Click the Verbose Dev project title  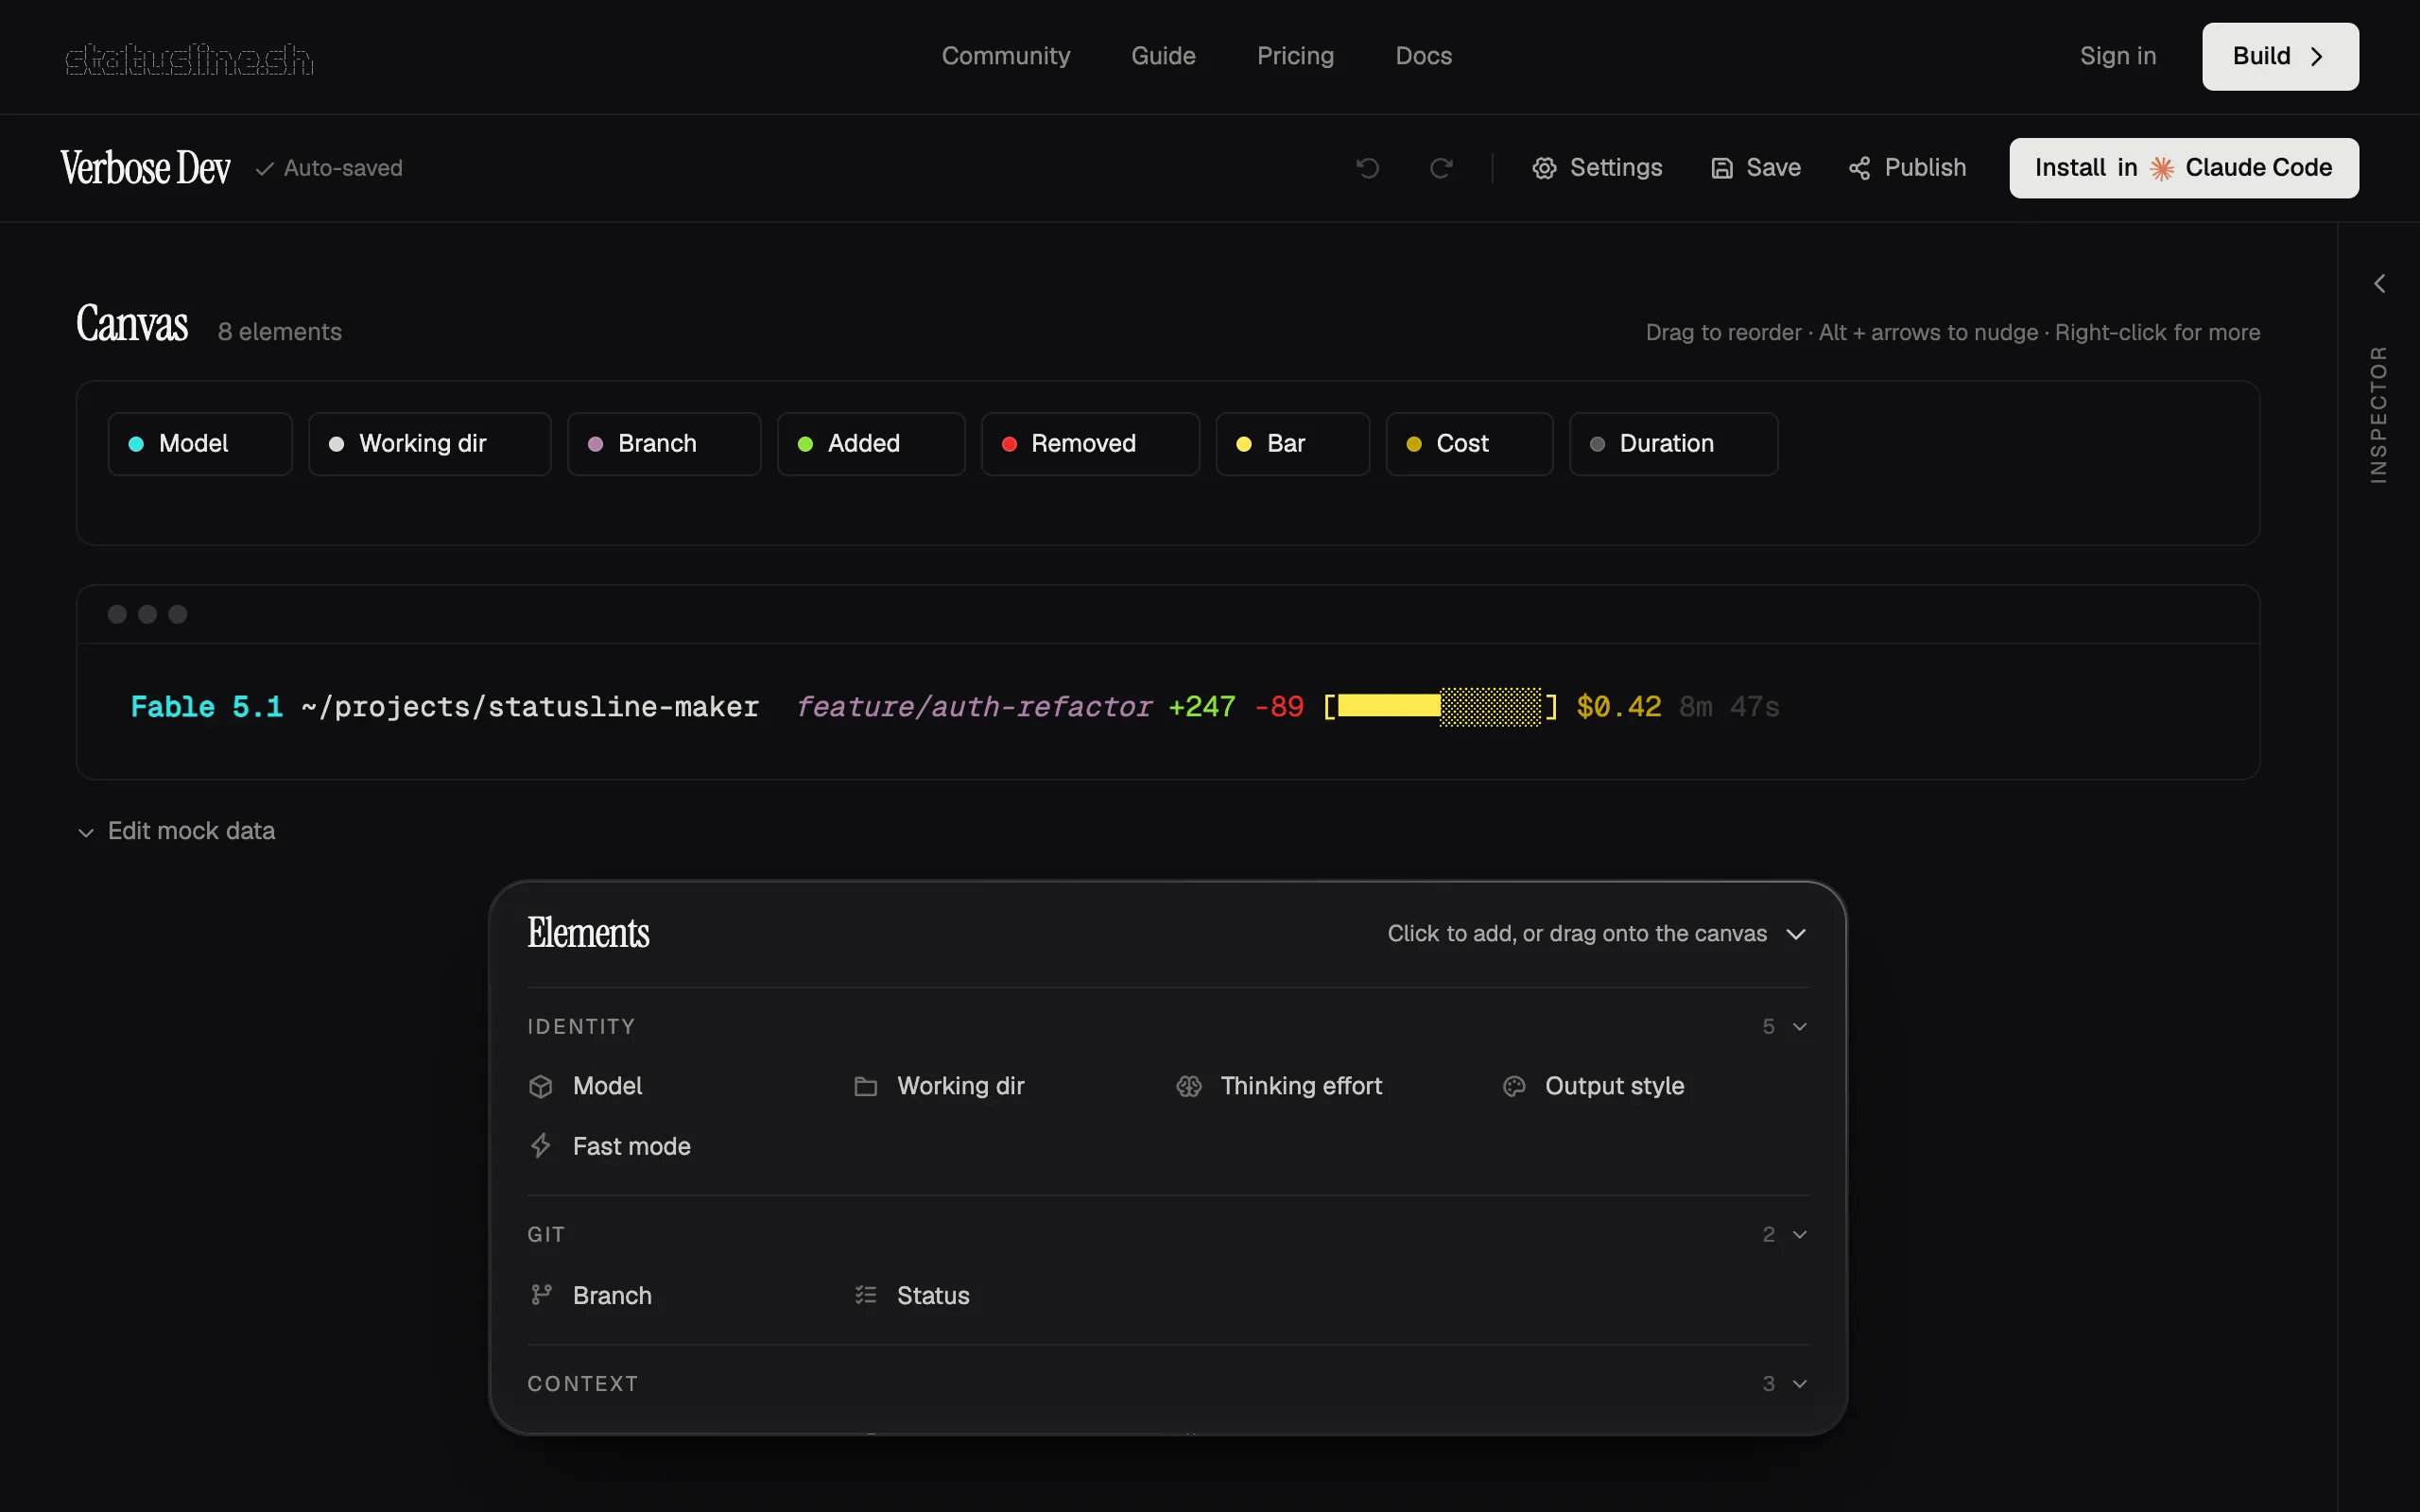pos(146,168)
